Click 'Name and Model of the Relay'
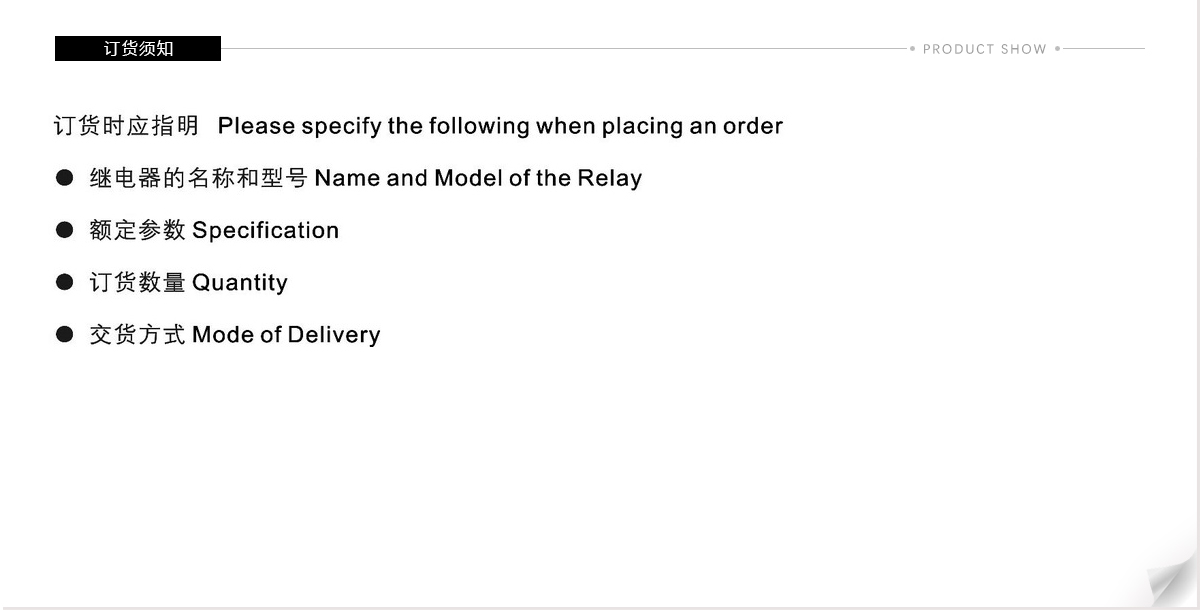This screenshot has width=1200, height=610. tap(478, 178)
